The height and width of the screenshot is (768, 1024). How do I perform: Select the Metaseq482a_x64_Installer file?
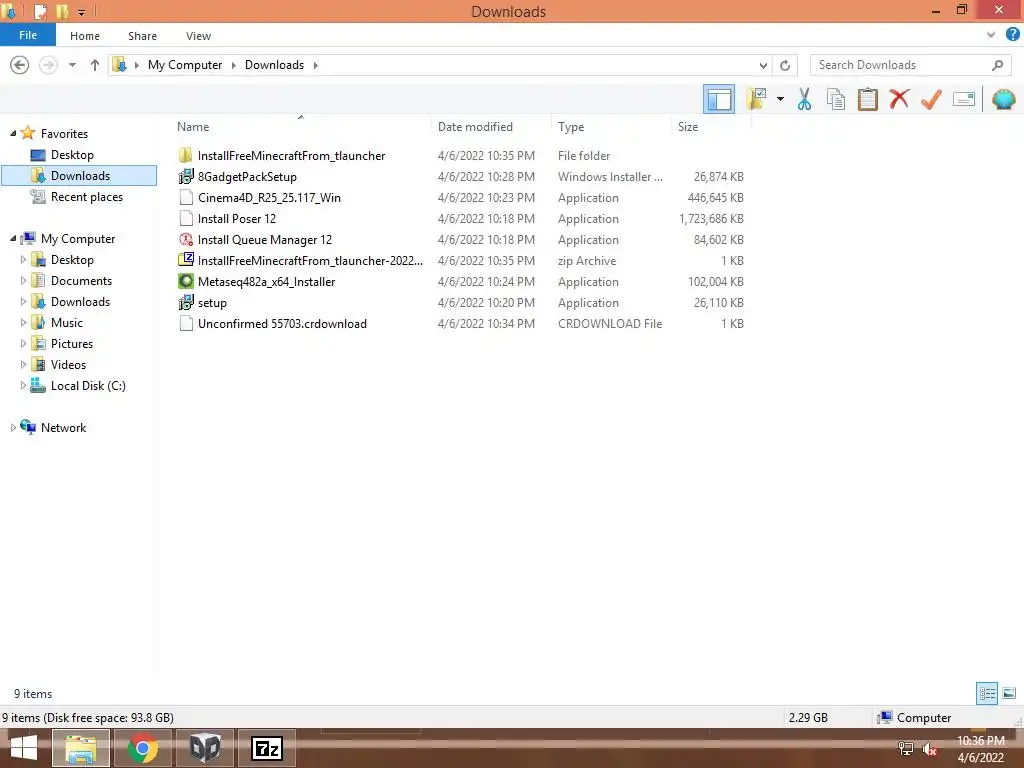(x=266, y=281)
